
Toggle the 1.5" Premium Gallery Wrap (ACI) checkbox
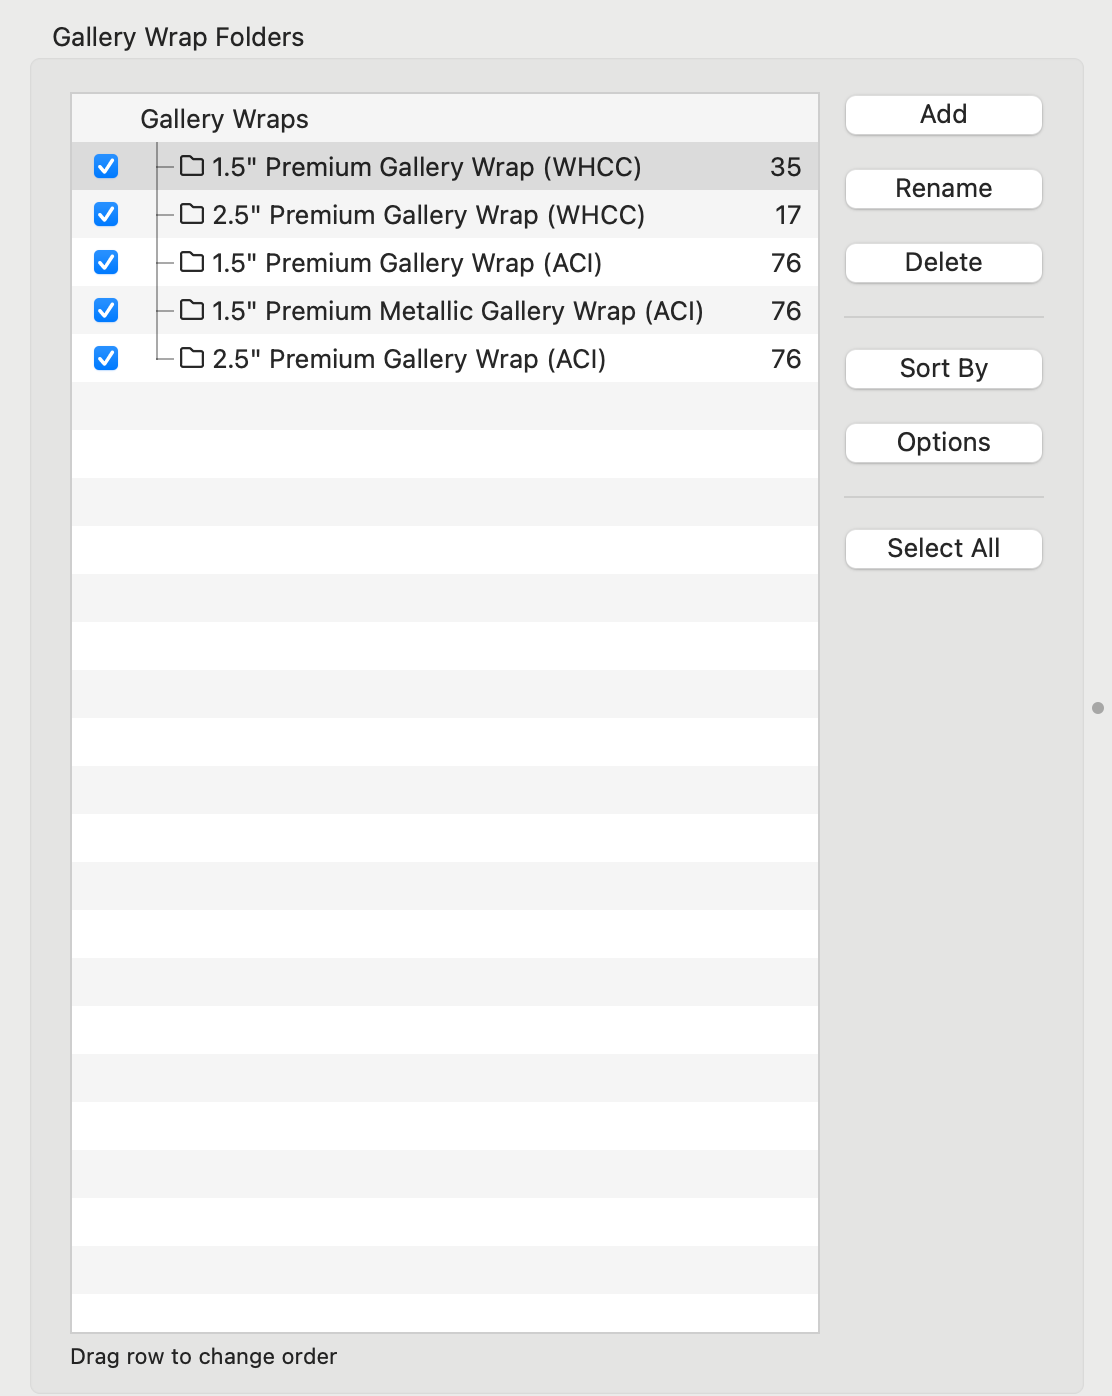pos(106,262)
